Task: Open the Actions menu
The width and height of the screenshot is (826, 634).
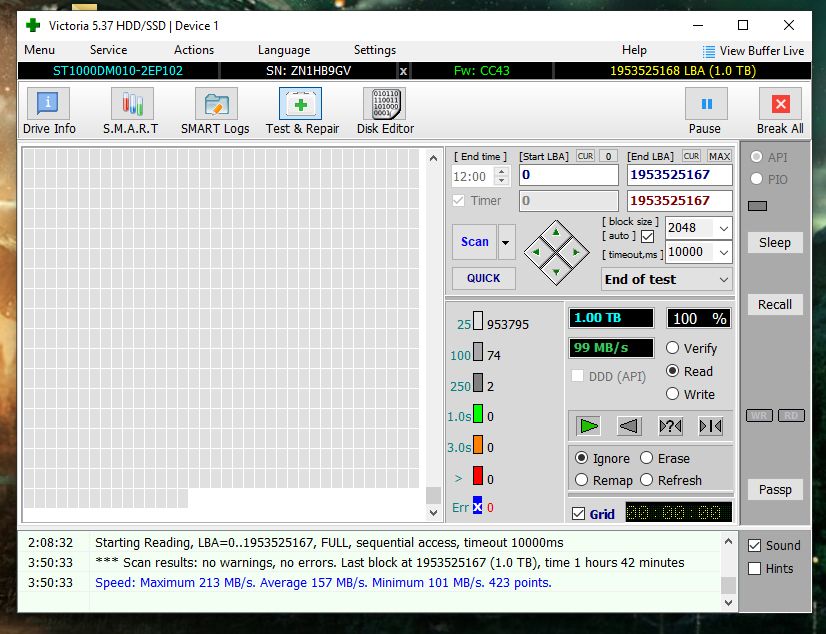Action: coord(194,50)
